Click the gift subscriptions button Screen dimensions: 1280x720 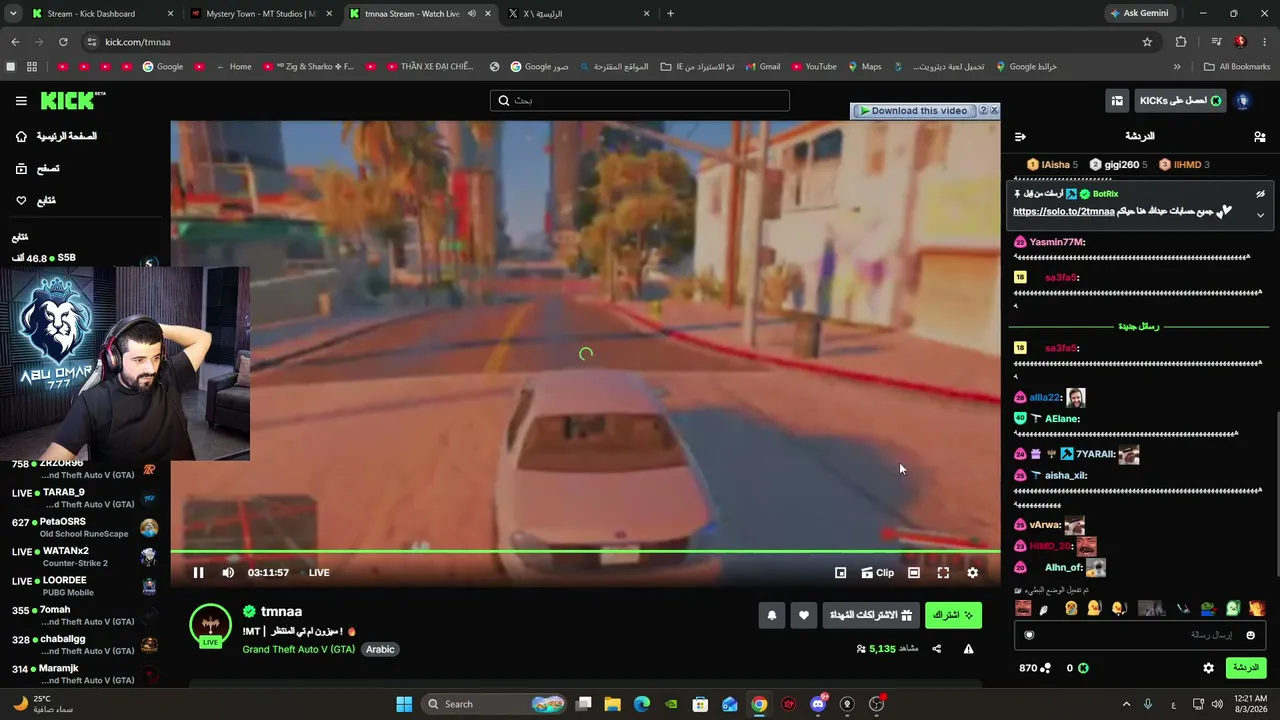pos(871,615)
